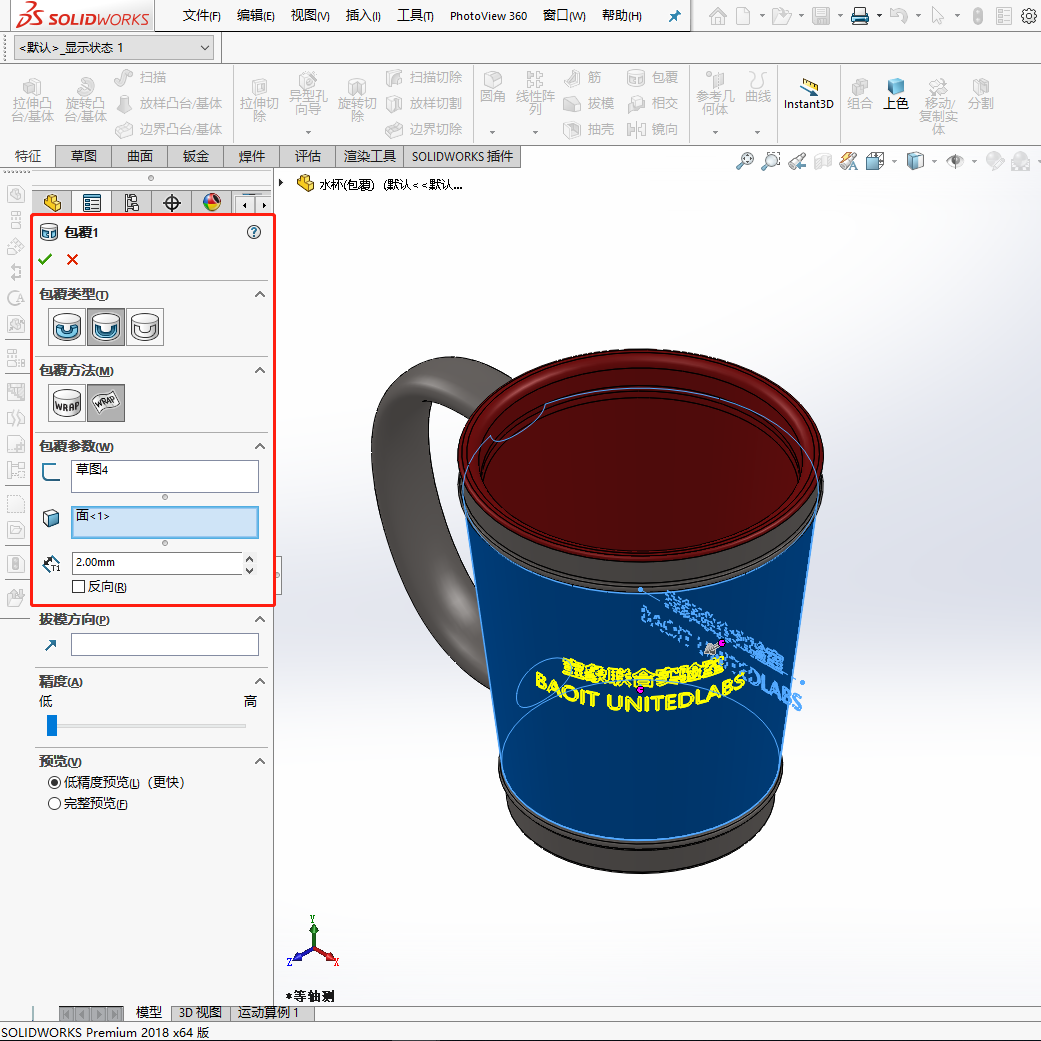1041x1041 pixels.
Task: Choose the analytical WRAP method icon
Action: [x=67, y=403]
